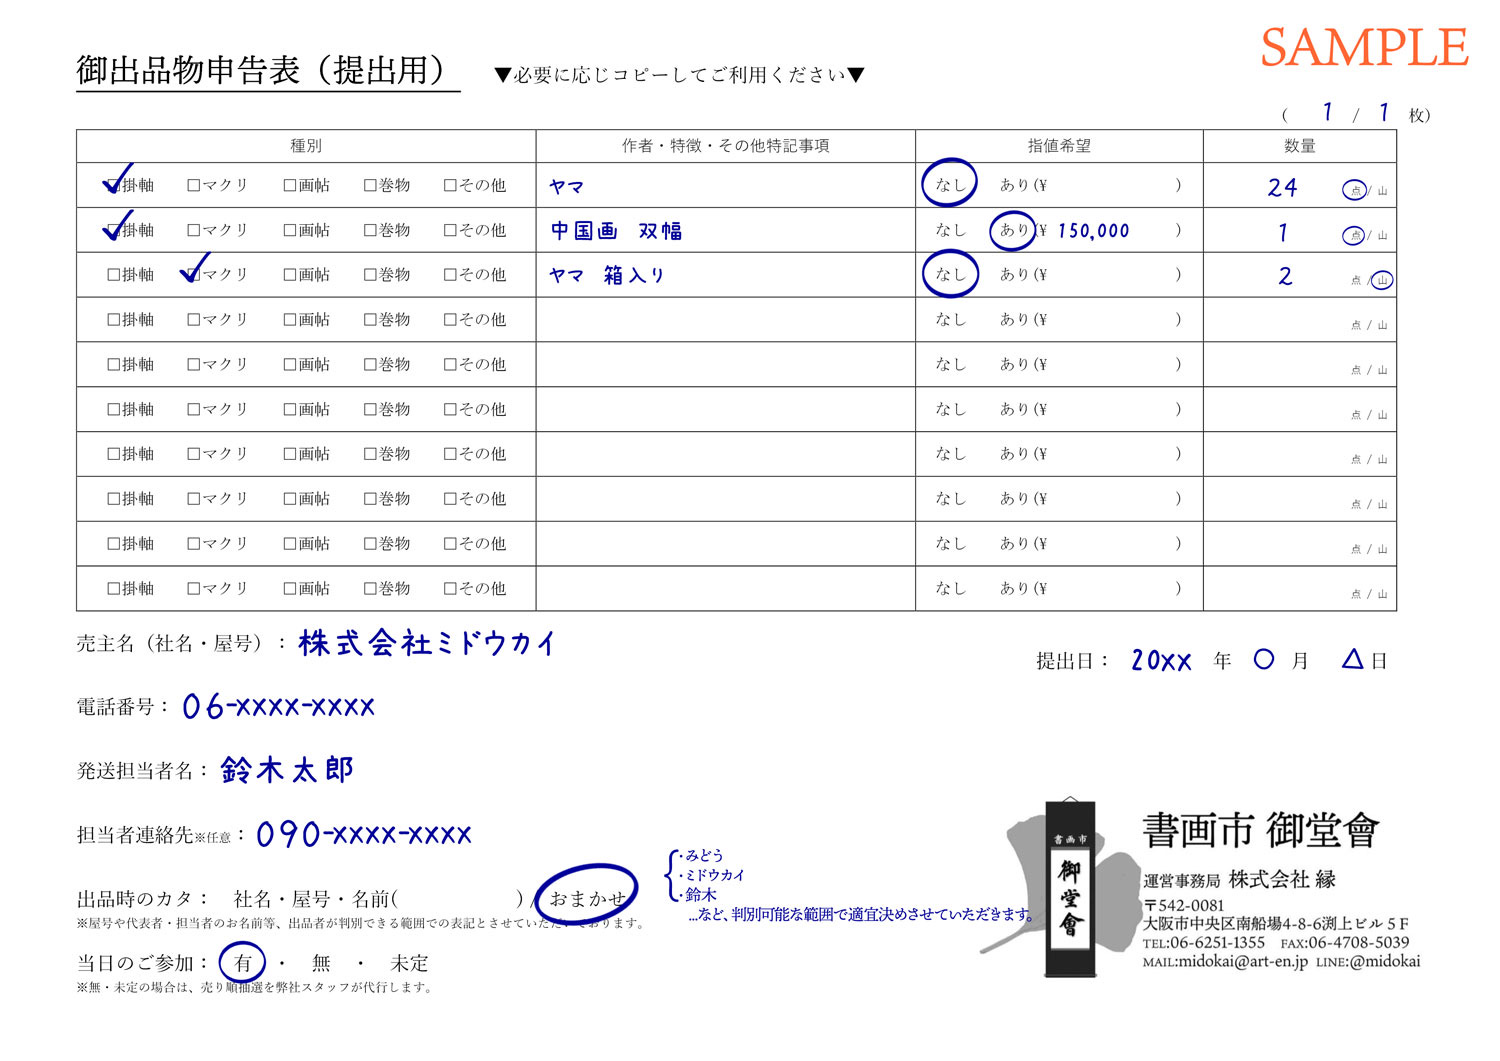Click the 指値希望 column header
Viewport: 1500px width, 1061px height.
tap(1059, 146)
